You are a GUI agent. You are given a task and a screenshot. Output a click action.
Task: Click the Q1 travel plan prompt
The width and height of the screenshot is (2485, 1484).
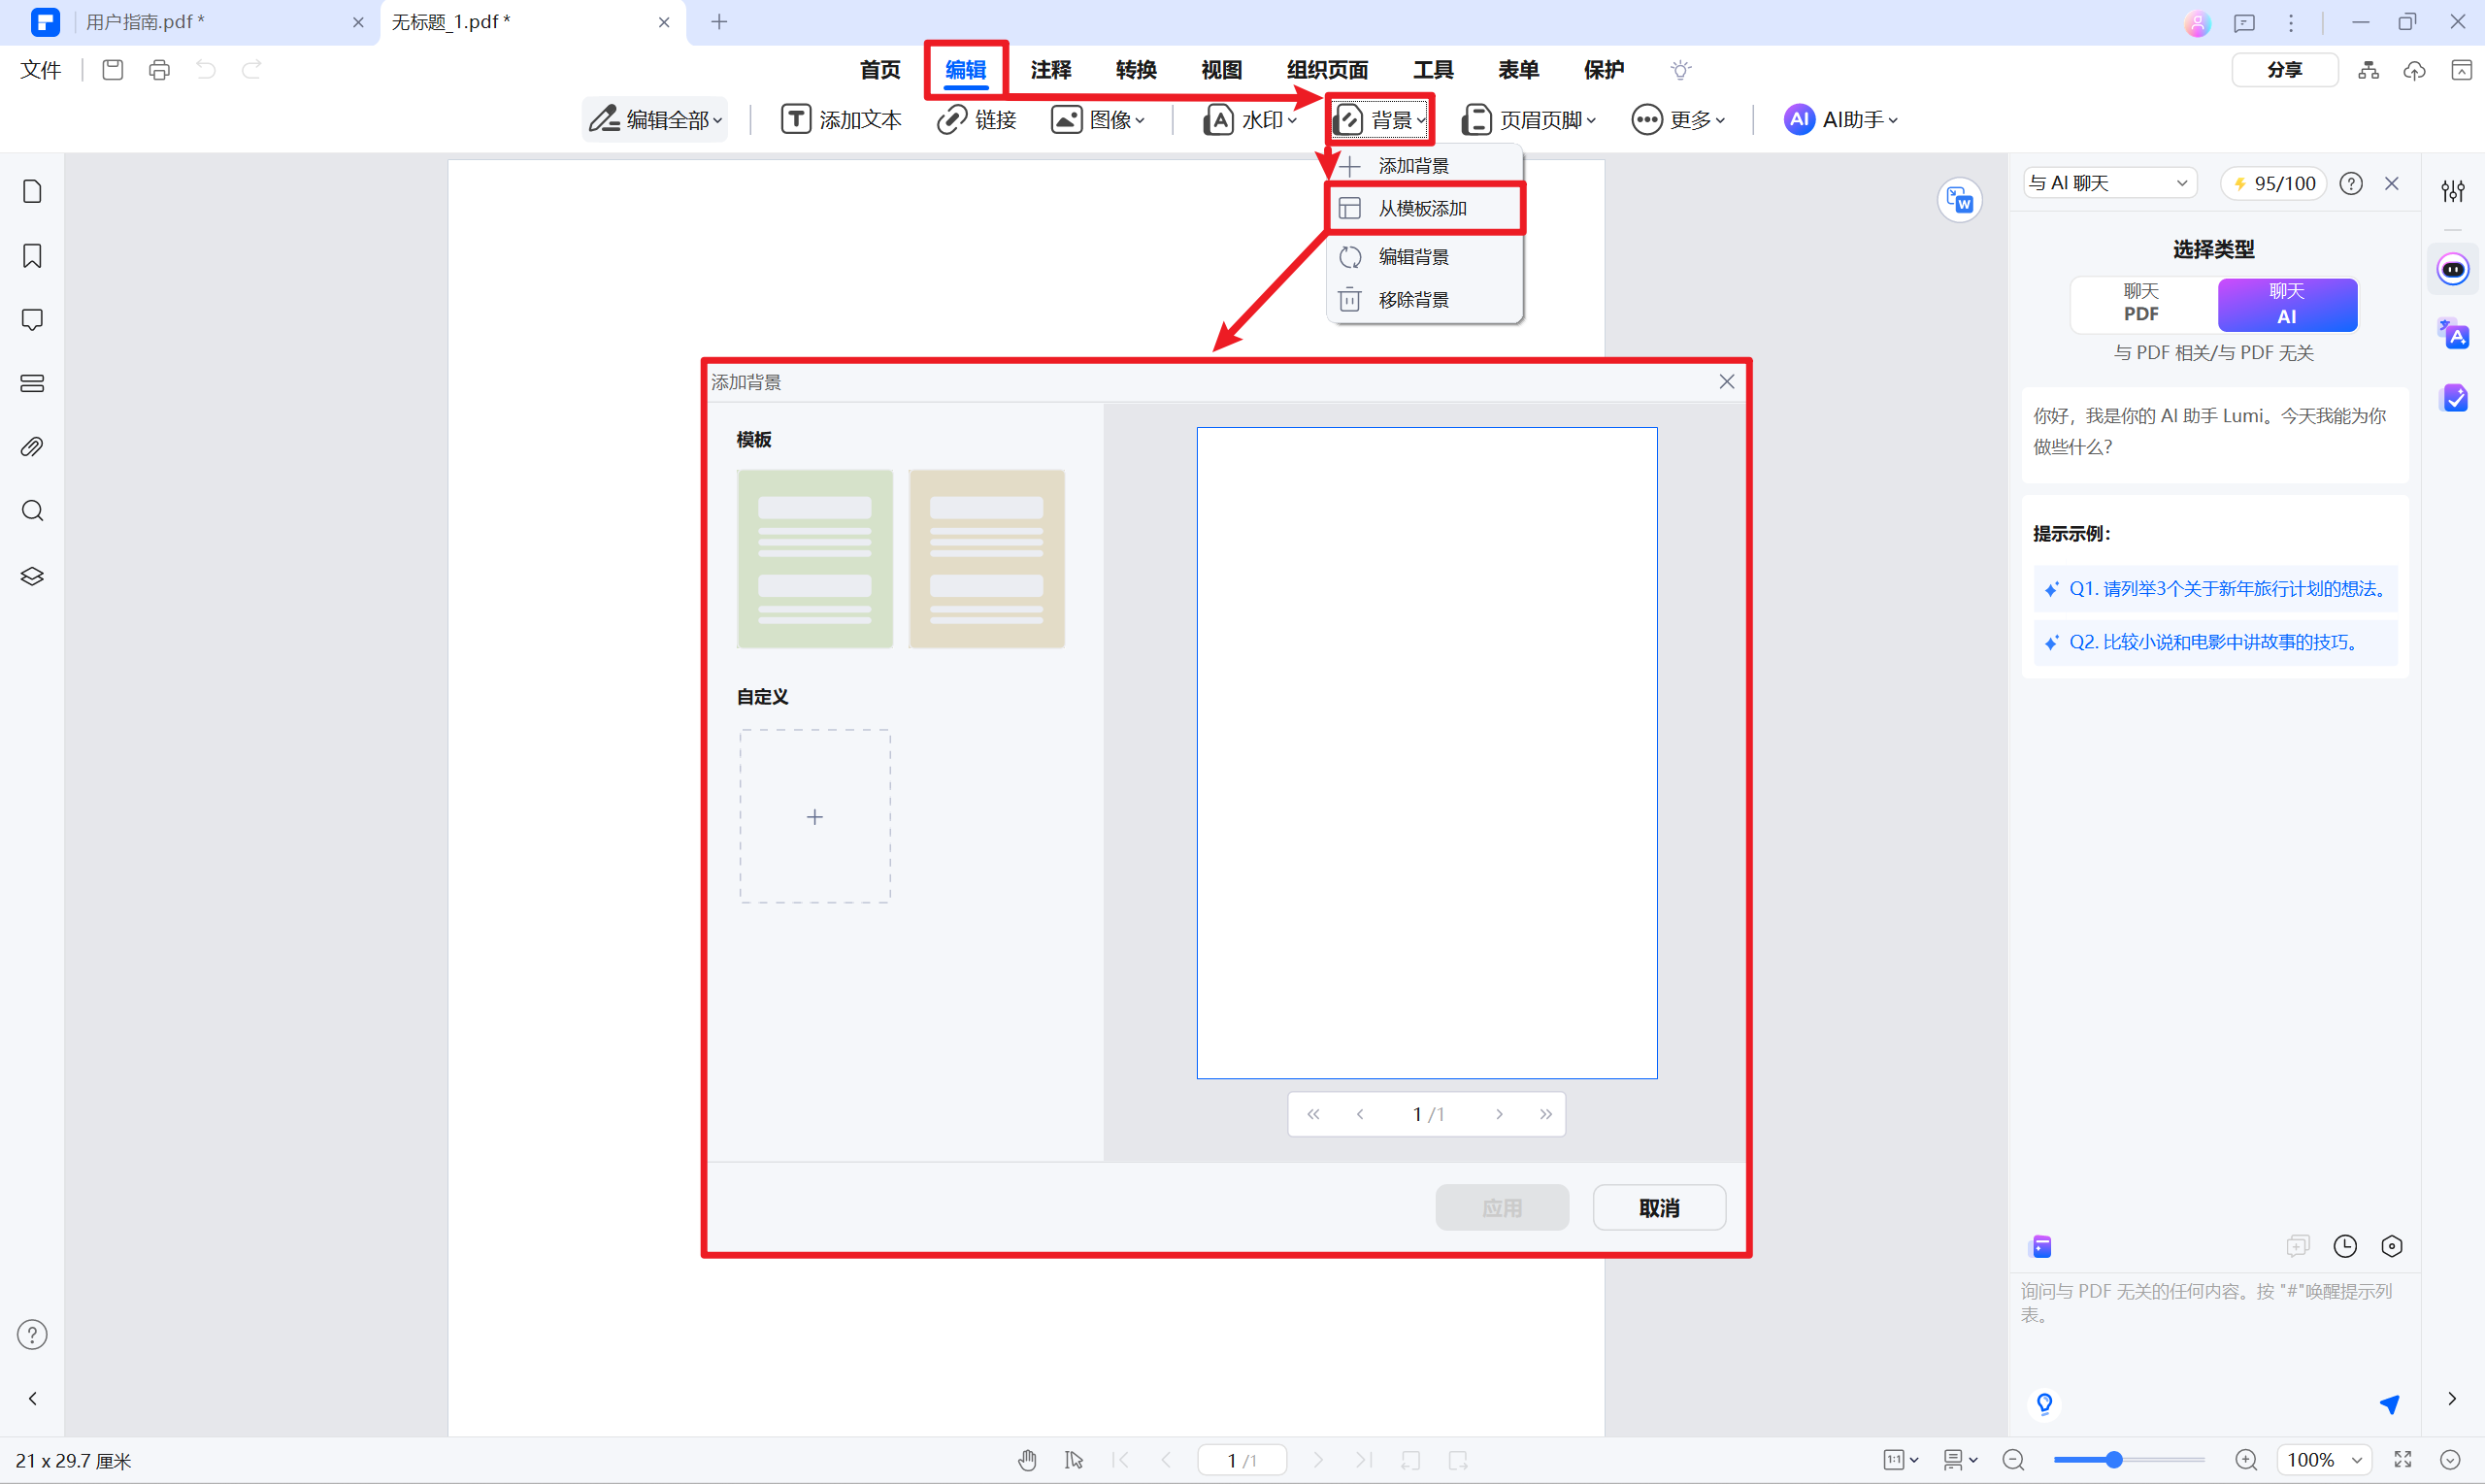tap(2215, 589)
